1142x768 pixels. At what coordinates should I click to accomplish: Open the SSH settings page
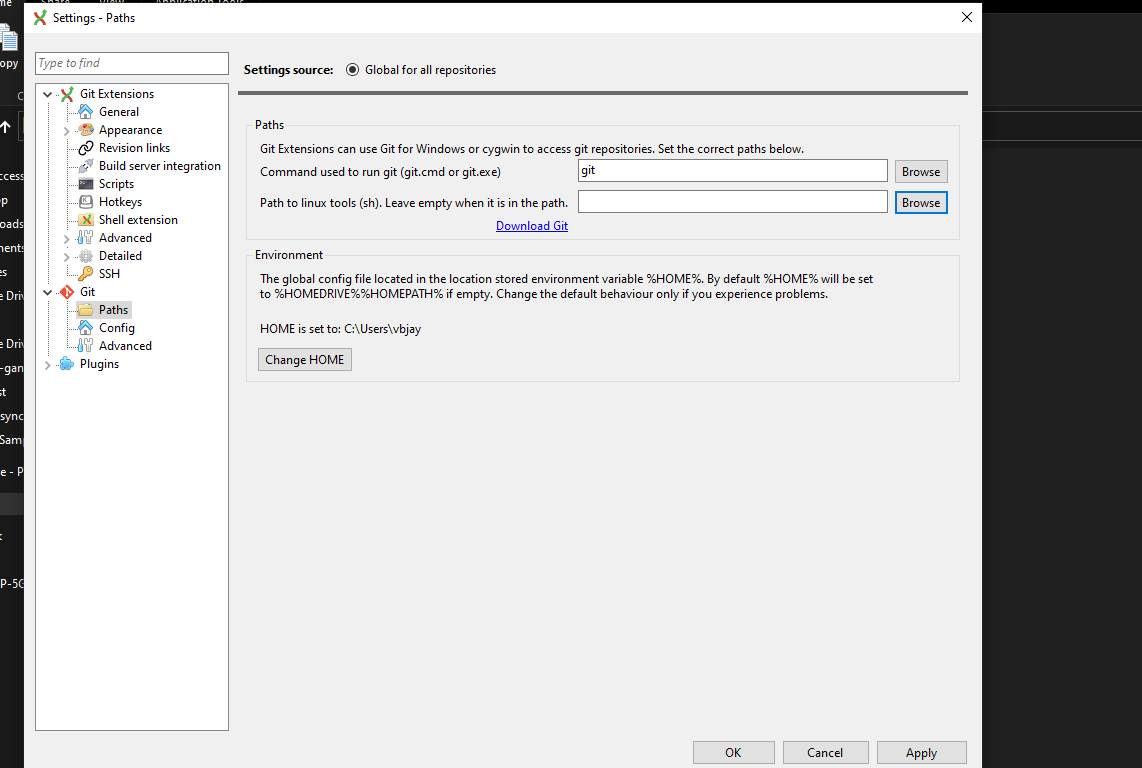click(109, 273)
